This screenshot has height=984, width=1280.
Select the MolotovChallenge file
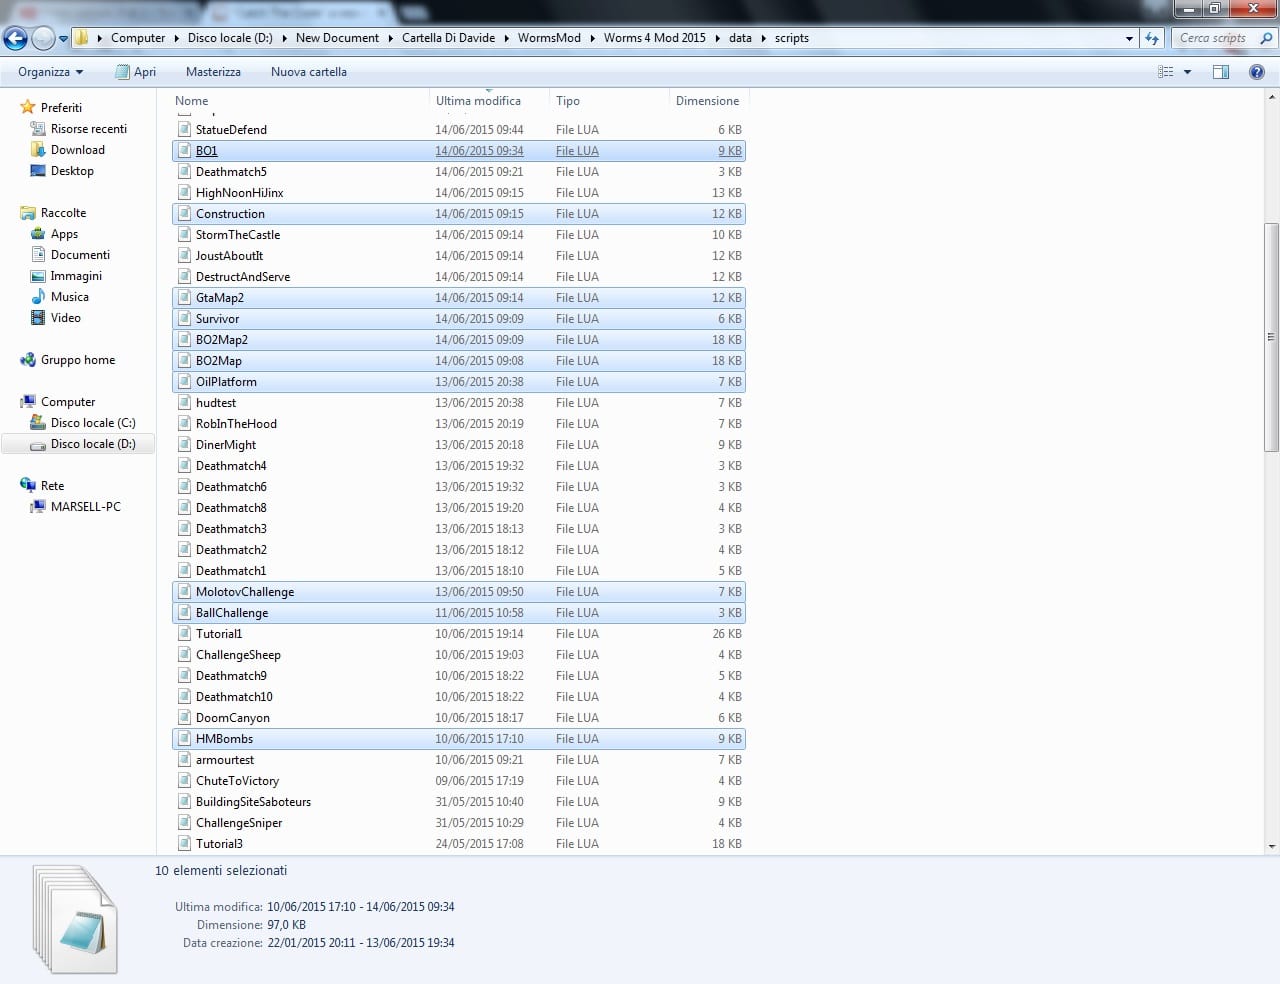(x=459, y=592)
